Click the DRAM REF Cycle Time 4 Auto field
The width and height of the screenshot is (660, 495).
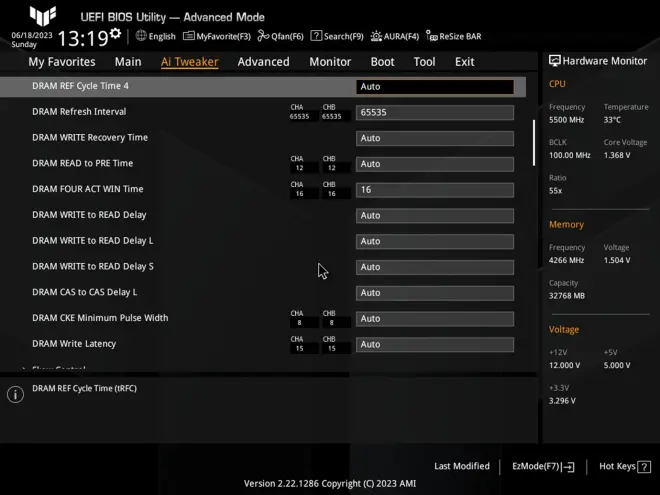435,86
